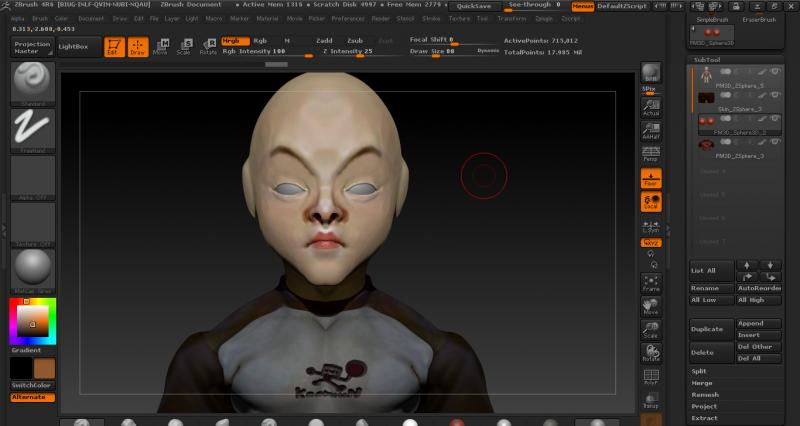Open LightBox
800x426 pixels.
pyautogui.click(x=79, y=46)
